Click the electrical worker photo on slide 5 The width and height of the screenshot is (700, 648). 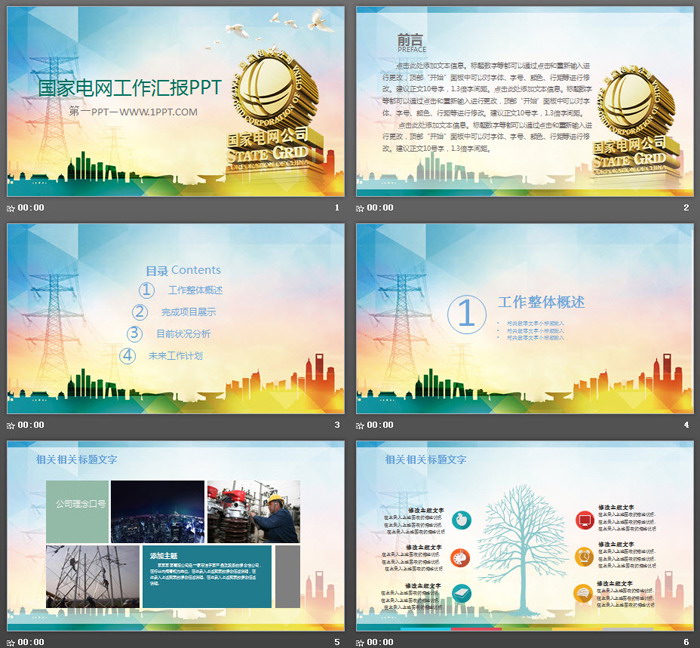point(253,512)
